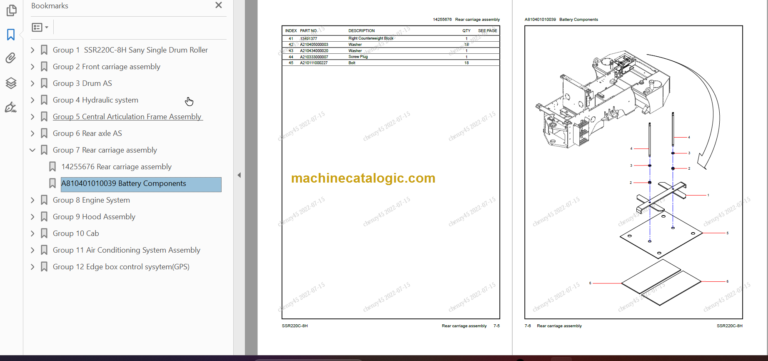768x361 pixels.
Task: Click the Bolt row in parts table
Action: coord(391,63)
